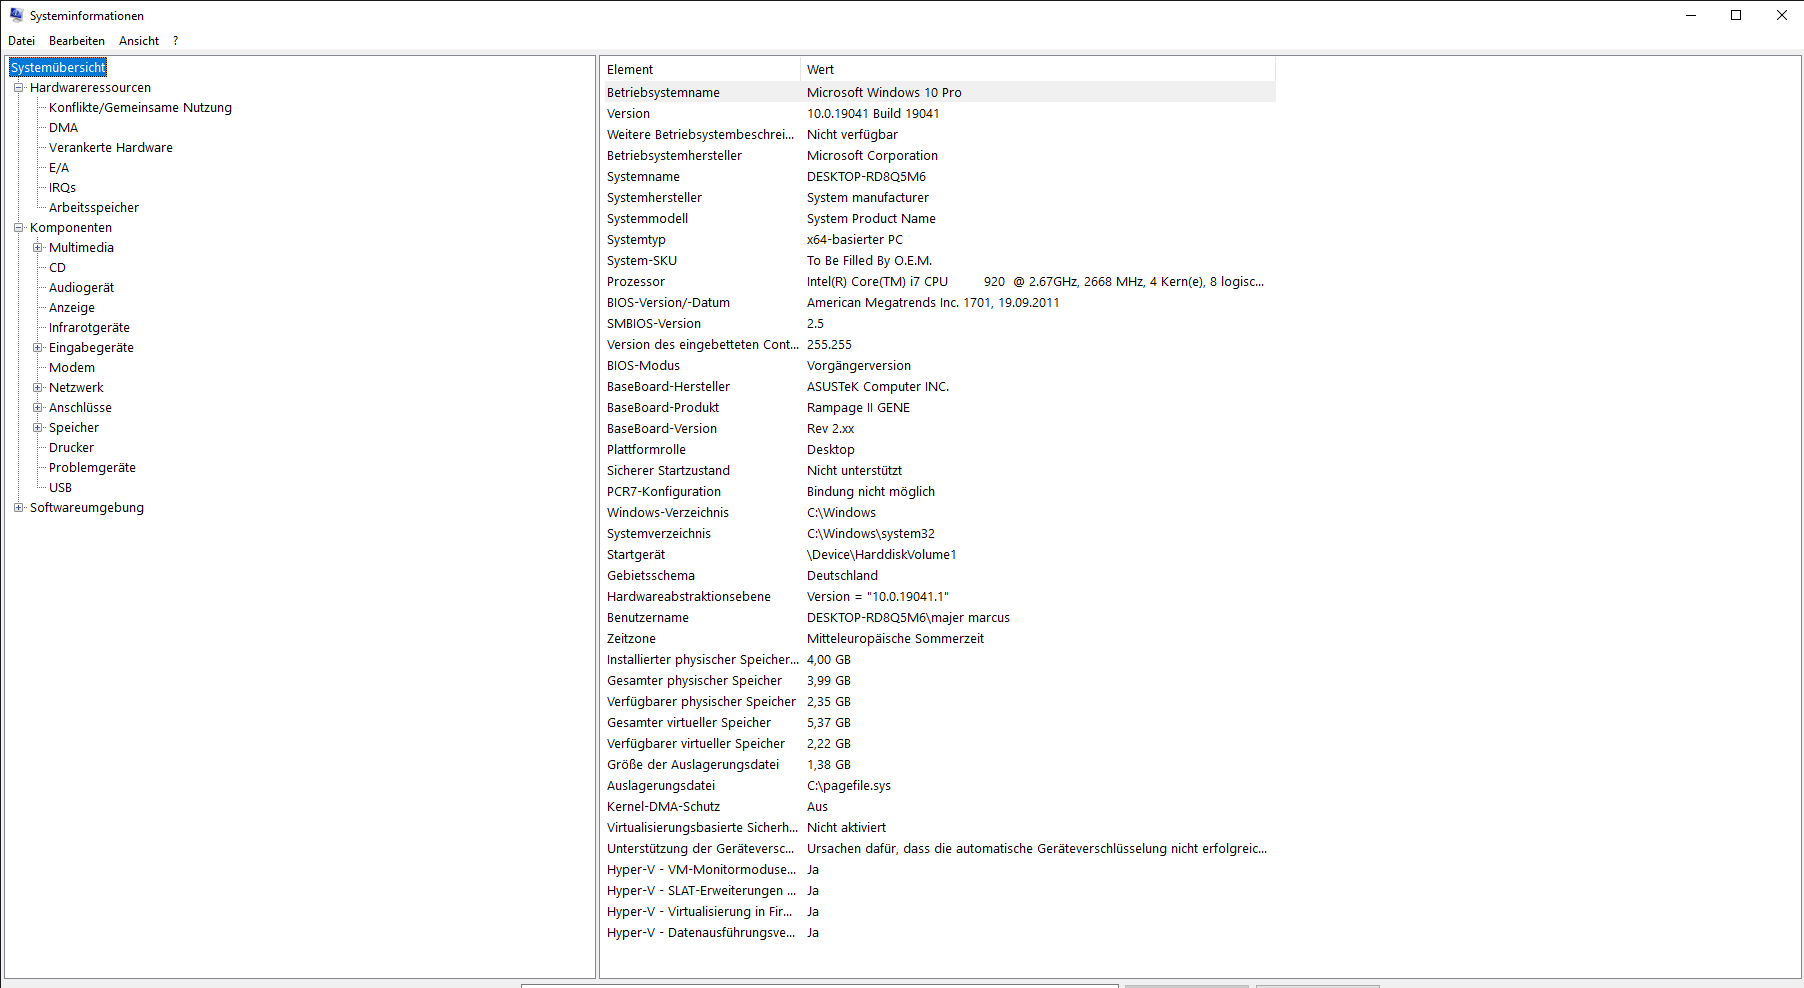Click the version value 10.0.19041 Build 19041
The height and width of the screenshot is (988, 1804).
873,113
